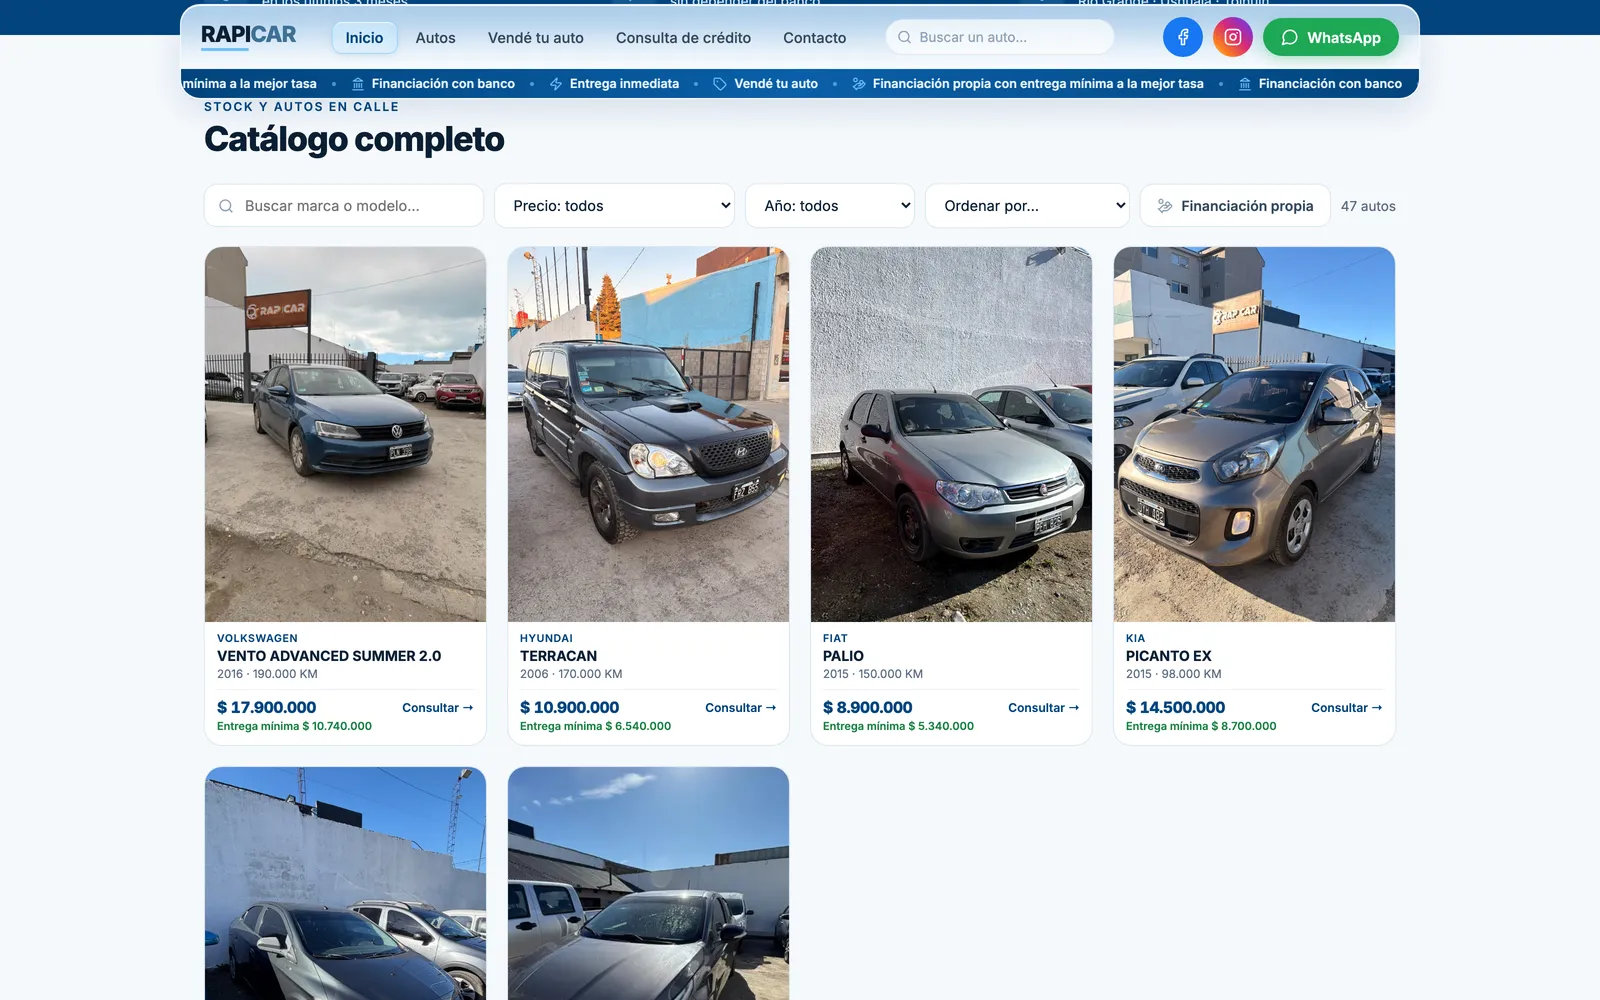Click the $ 17.900.000 price

(x=266, y=707)
